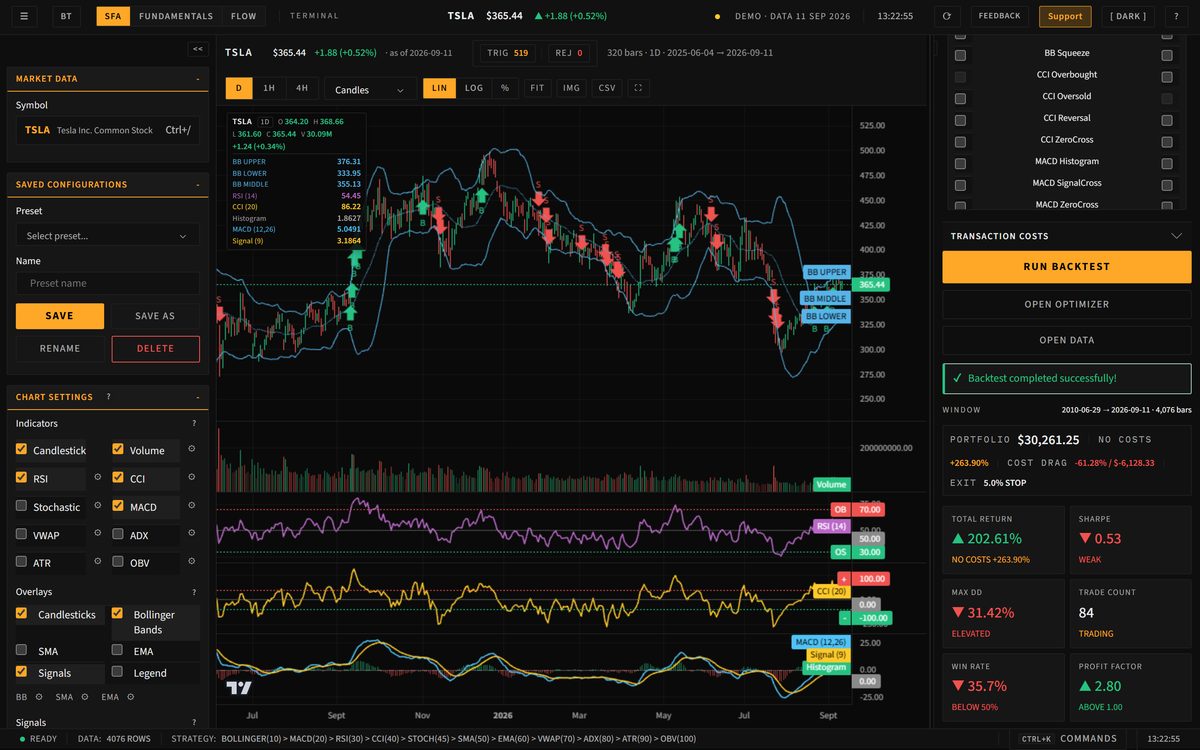
Task: Open the Candles chart type dropdown
Action: pos(370,89)
